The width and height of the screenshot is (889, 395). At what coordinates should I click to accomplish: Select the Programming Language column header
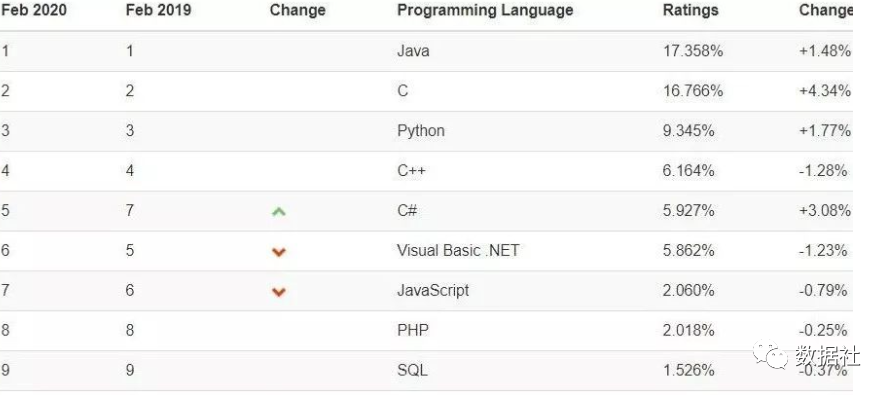click(485, 10)
